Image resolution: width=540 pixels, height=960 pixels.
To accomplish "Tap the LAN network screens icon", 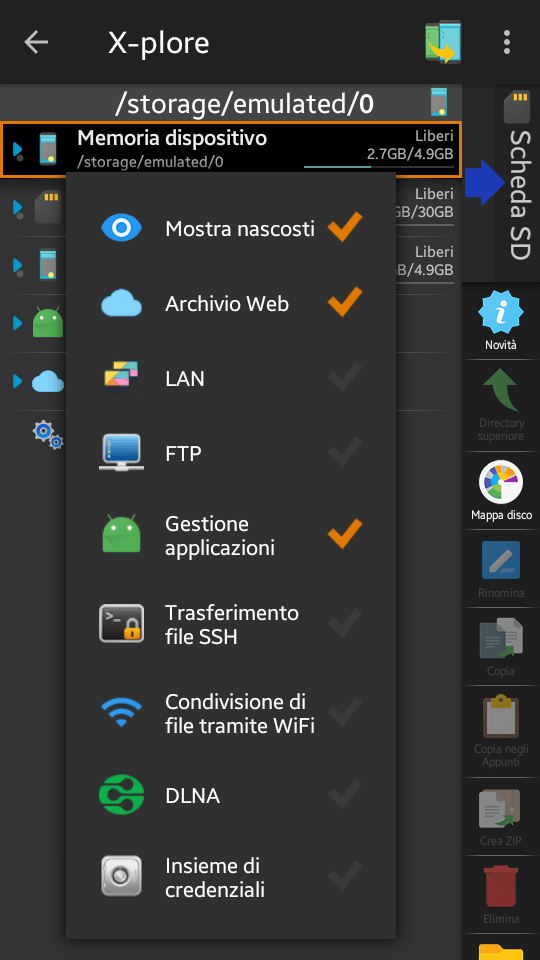I will [121, 378].
